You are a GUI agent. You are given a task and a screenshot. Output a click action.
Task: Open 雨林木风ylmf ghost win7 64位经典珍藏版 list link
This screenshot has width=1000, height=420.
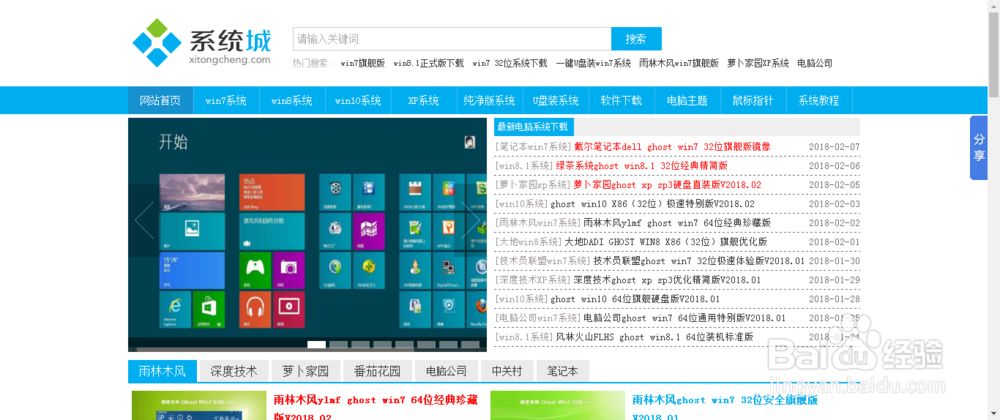(x=677, y=223)
